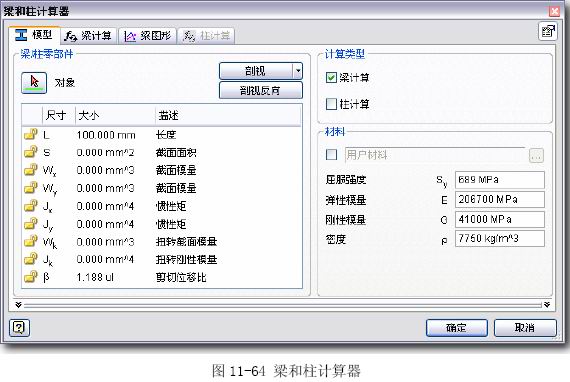Open the file options icon at top right

(547, 31)
